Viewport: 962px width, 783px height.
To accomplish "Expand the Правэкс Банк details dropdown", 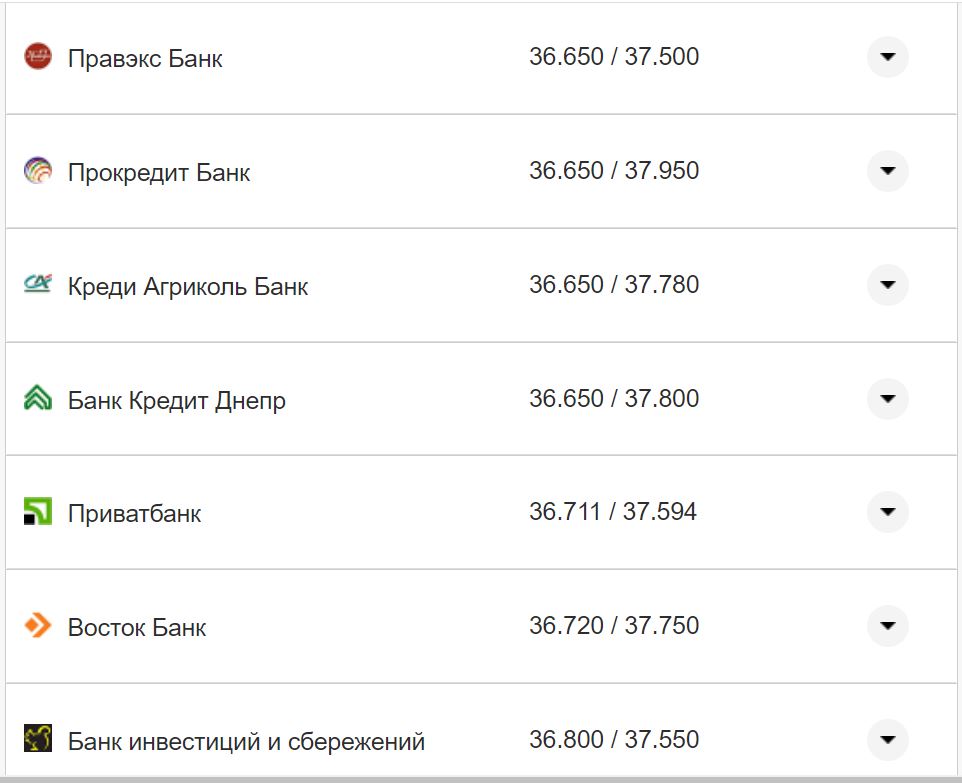I will (887, 57).
